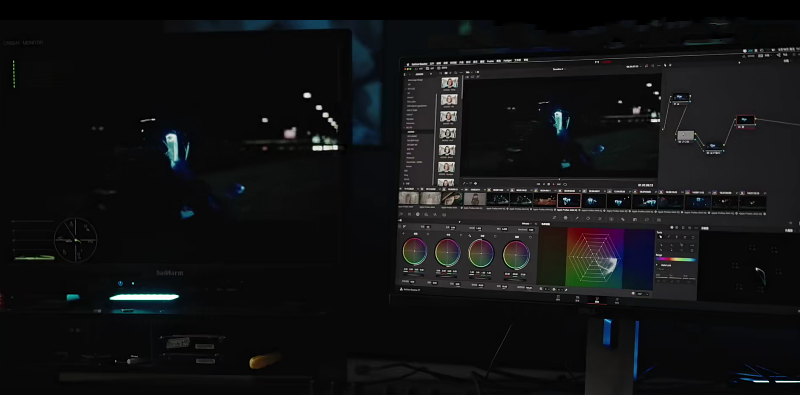Click the Lift wheel reset icon
Viewport: 800px width, 395px height.
tap(428, 234)
